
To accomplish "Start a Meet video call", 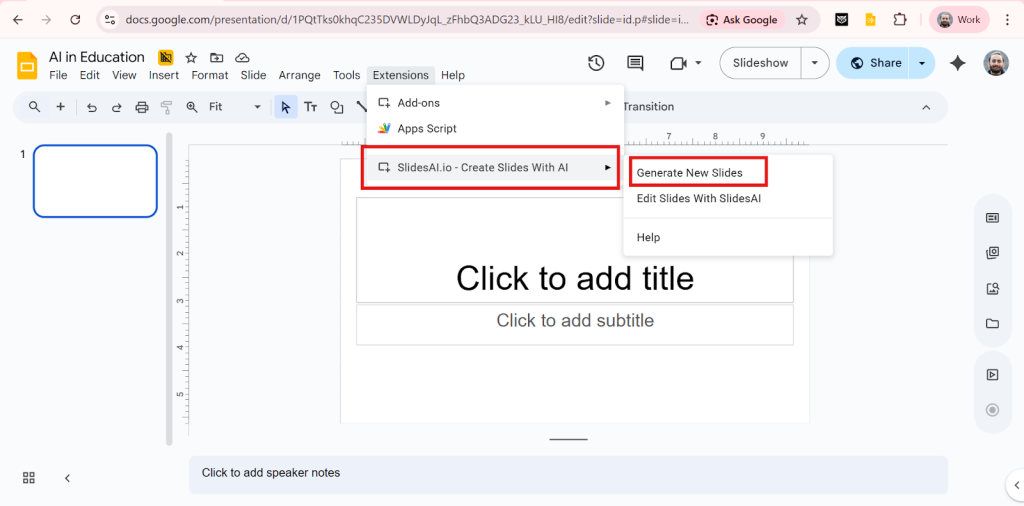I will tap(679, 63).
